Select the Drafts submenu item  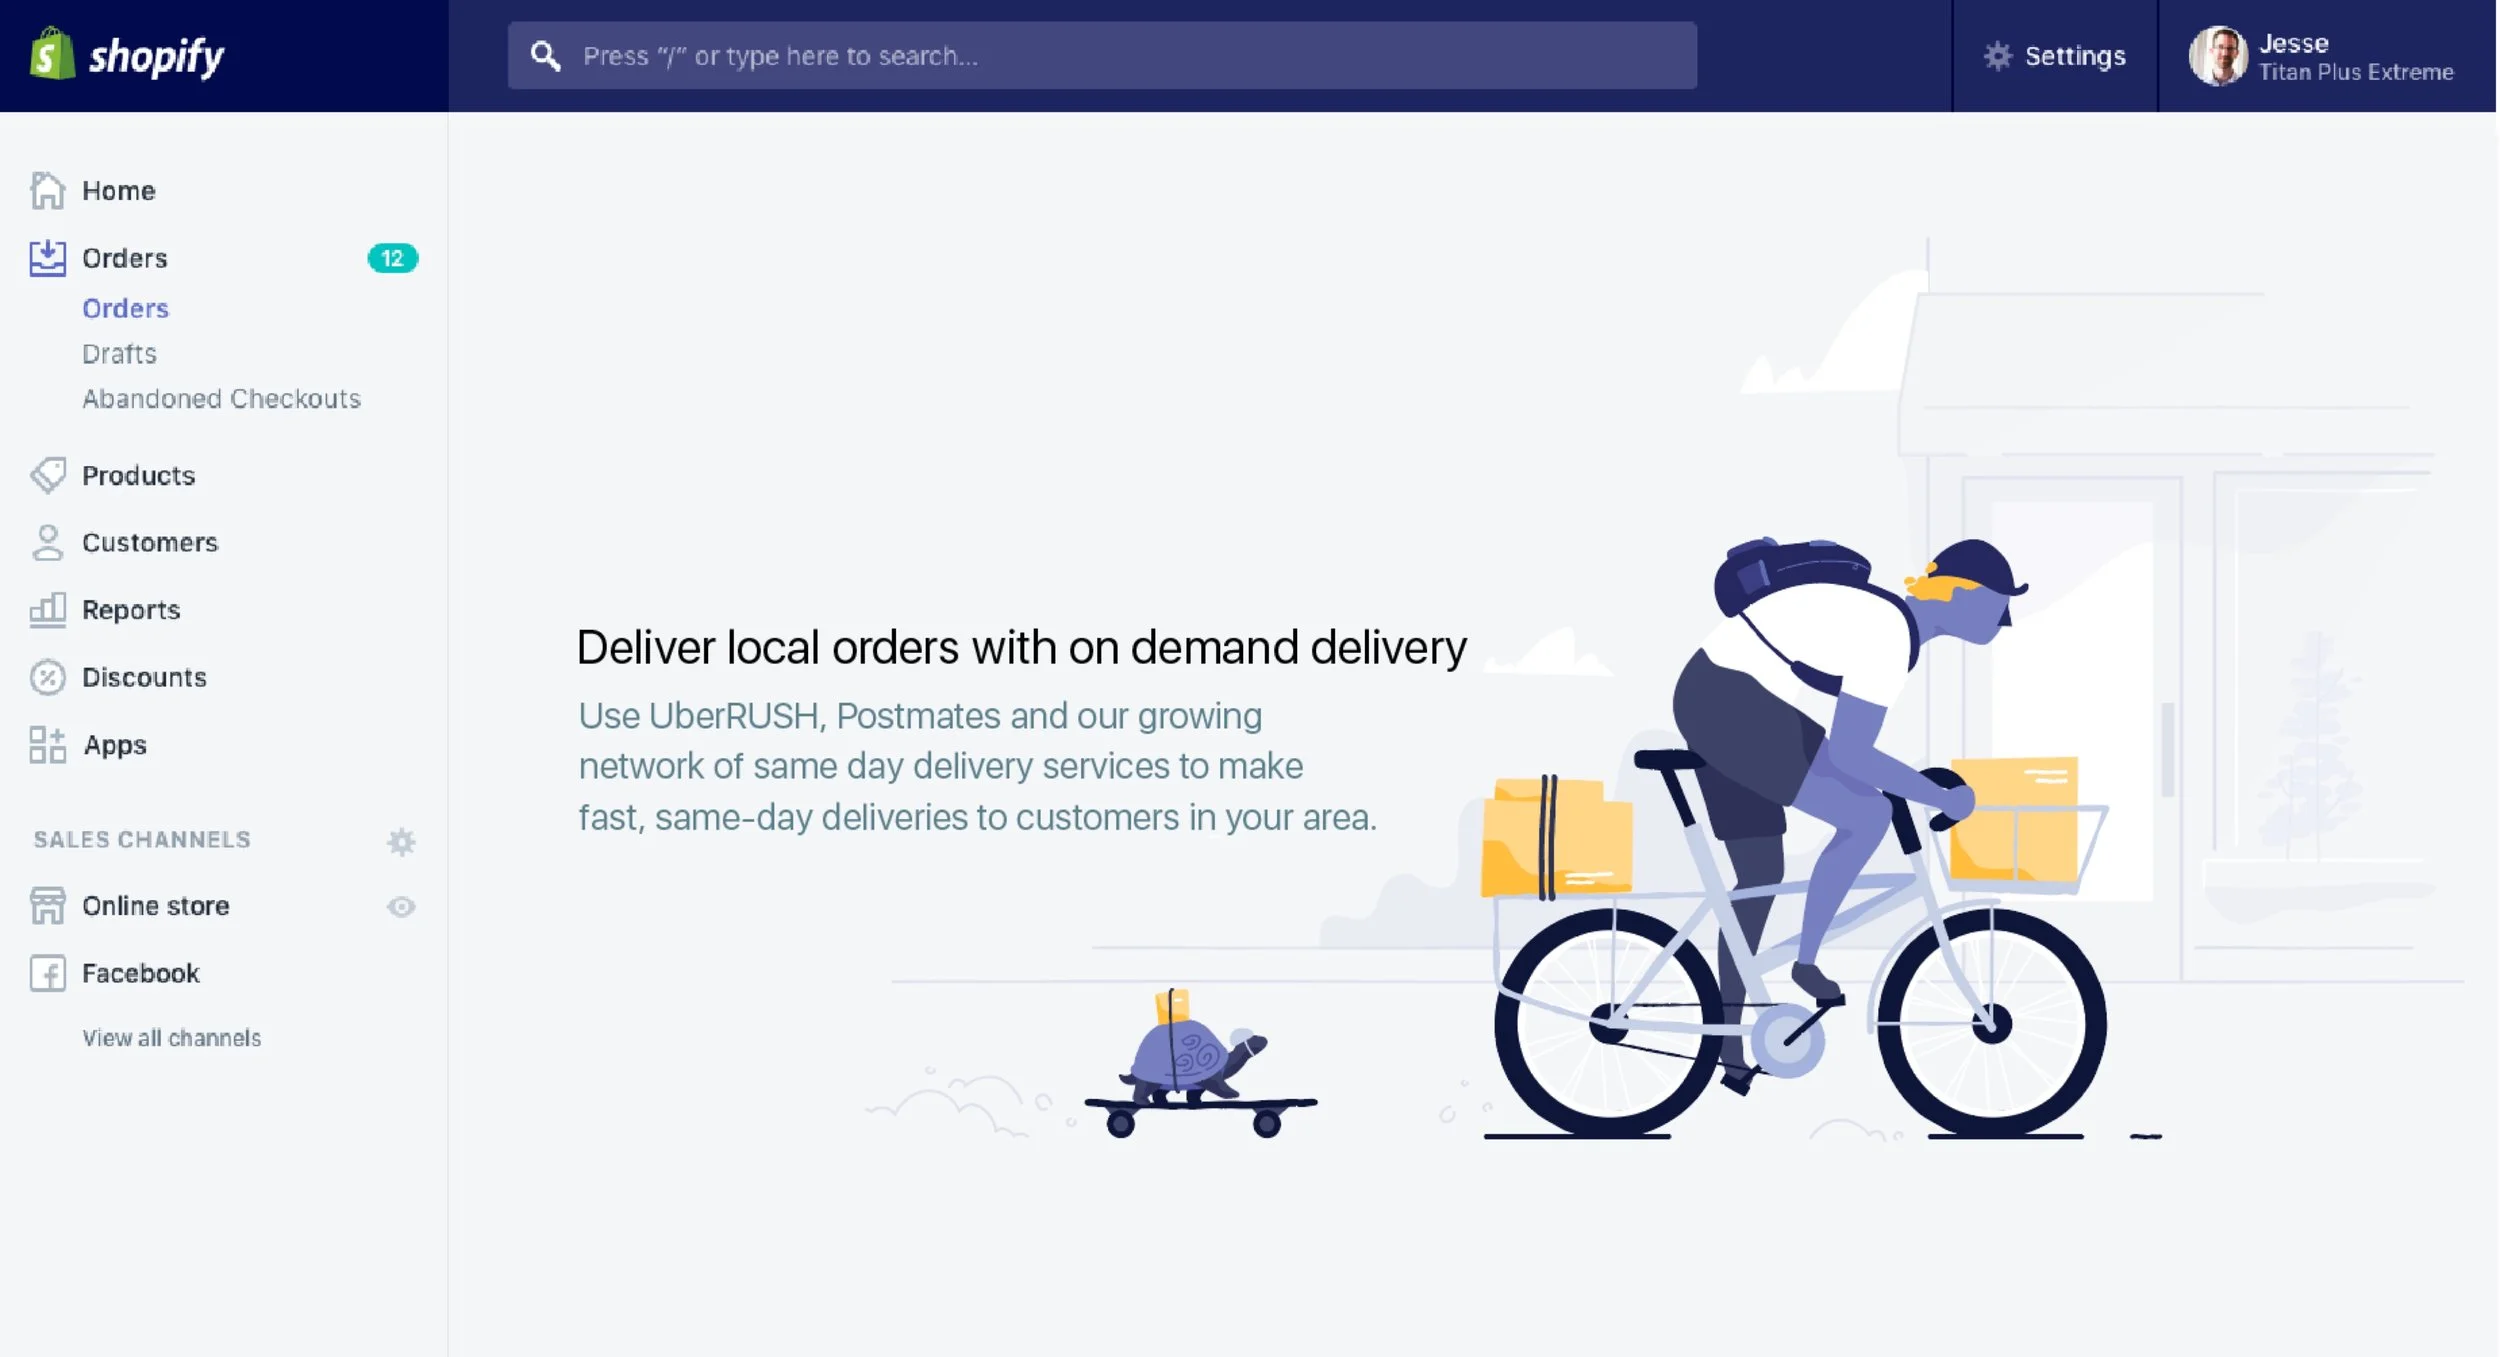click(119, 353)
